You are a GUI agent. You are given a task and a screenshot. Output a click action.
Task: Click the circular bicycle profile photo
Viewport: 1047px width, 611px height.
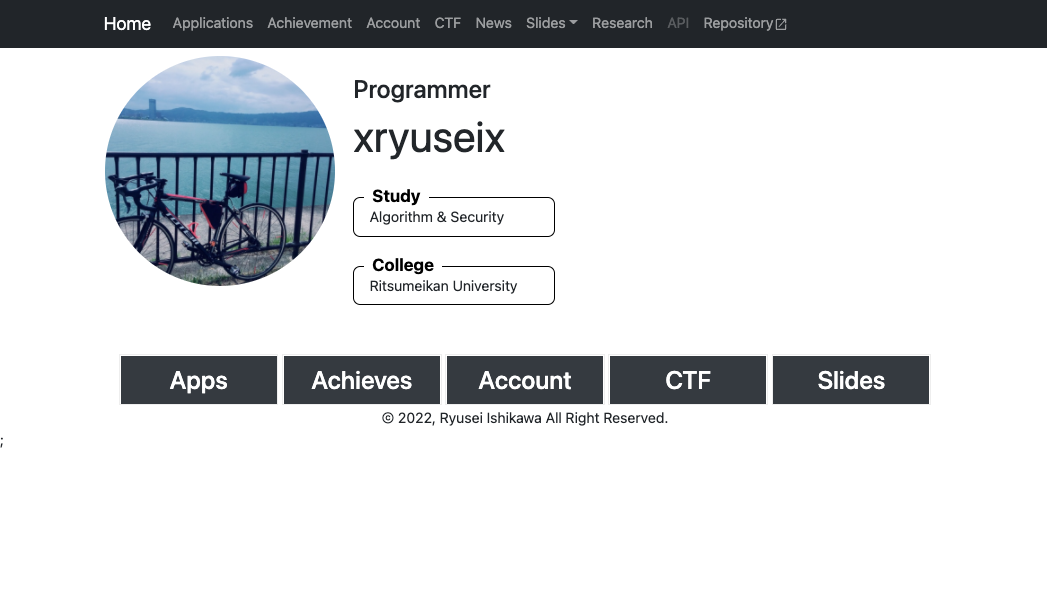220,171
